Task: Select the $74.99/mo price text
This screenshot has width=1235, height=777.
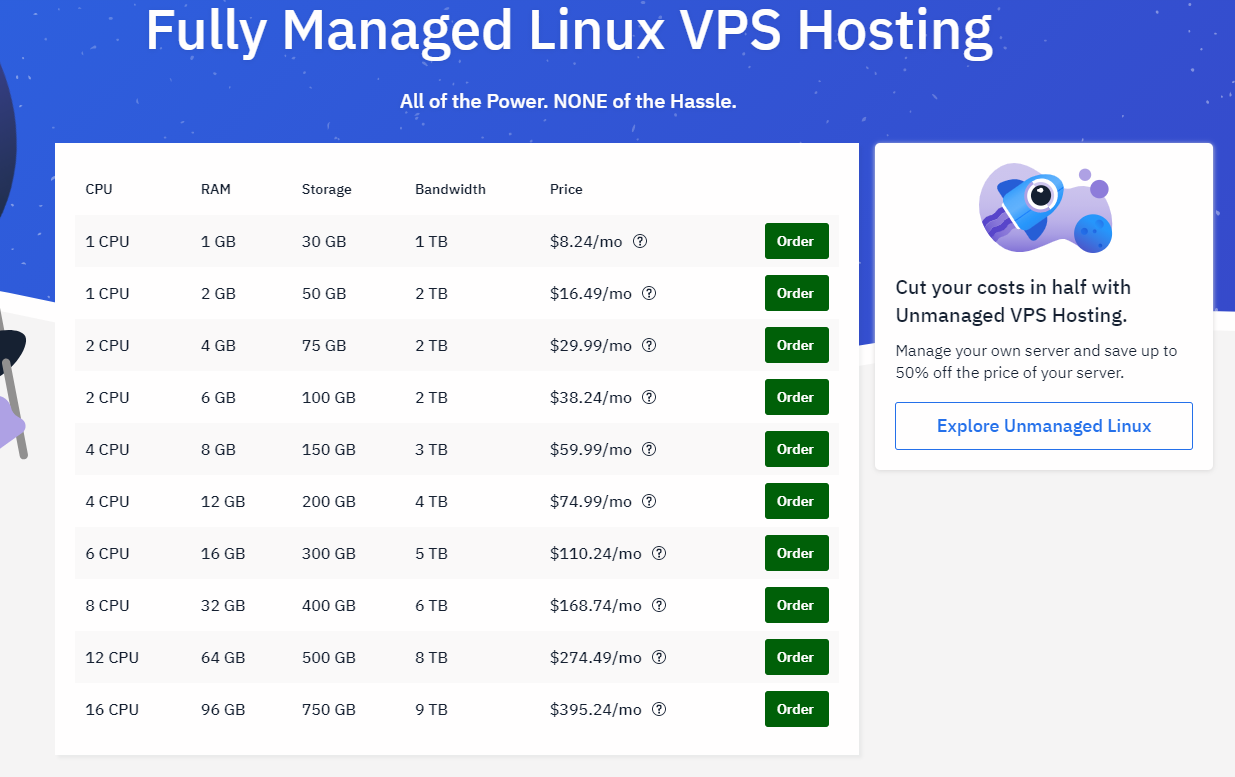Action: click(591, 501)
